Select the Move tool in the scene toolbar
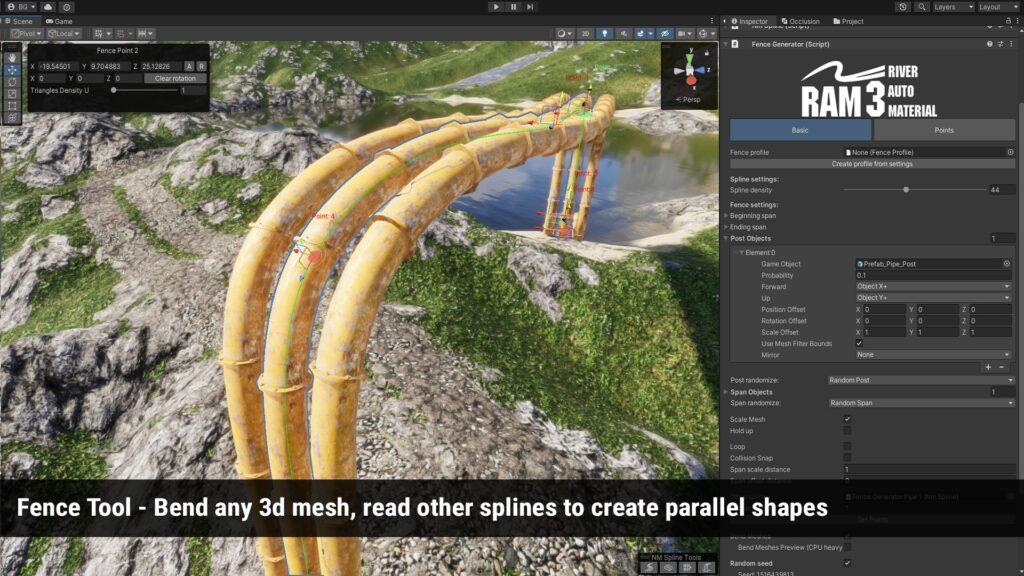1024x576 pixels. (x=12, y=70)
